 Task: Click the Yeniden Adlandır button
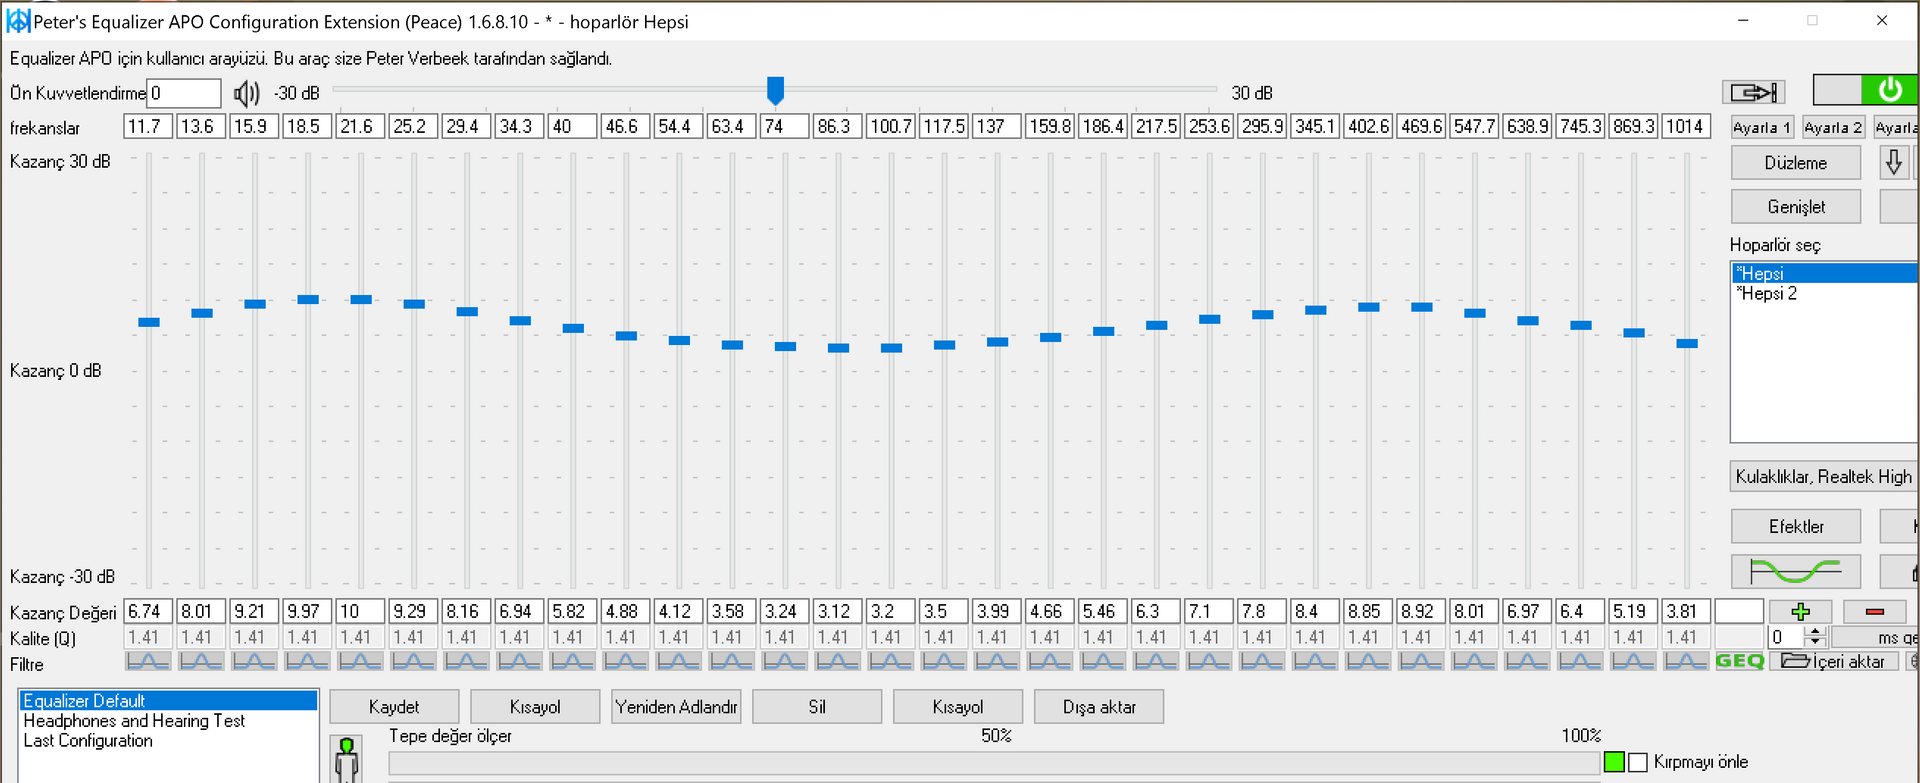(676, 707)
